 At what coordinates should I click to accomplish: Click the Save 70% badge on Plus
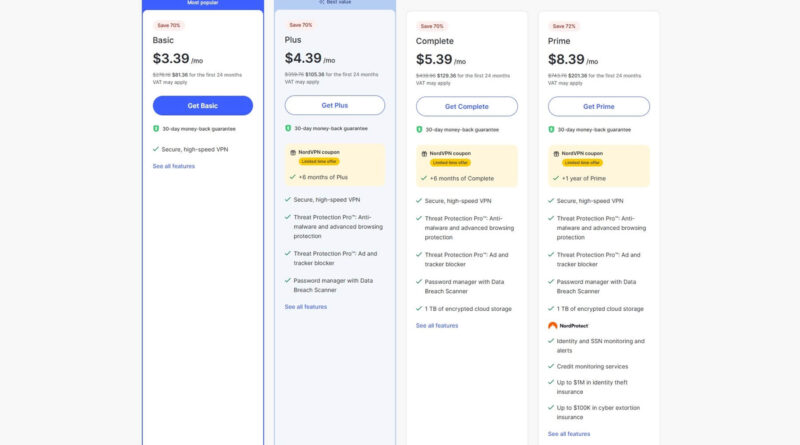click(x=301, y=24)
